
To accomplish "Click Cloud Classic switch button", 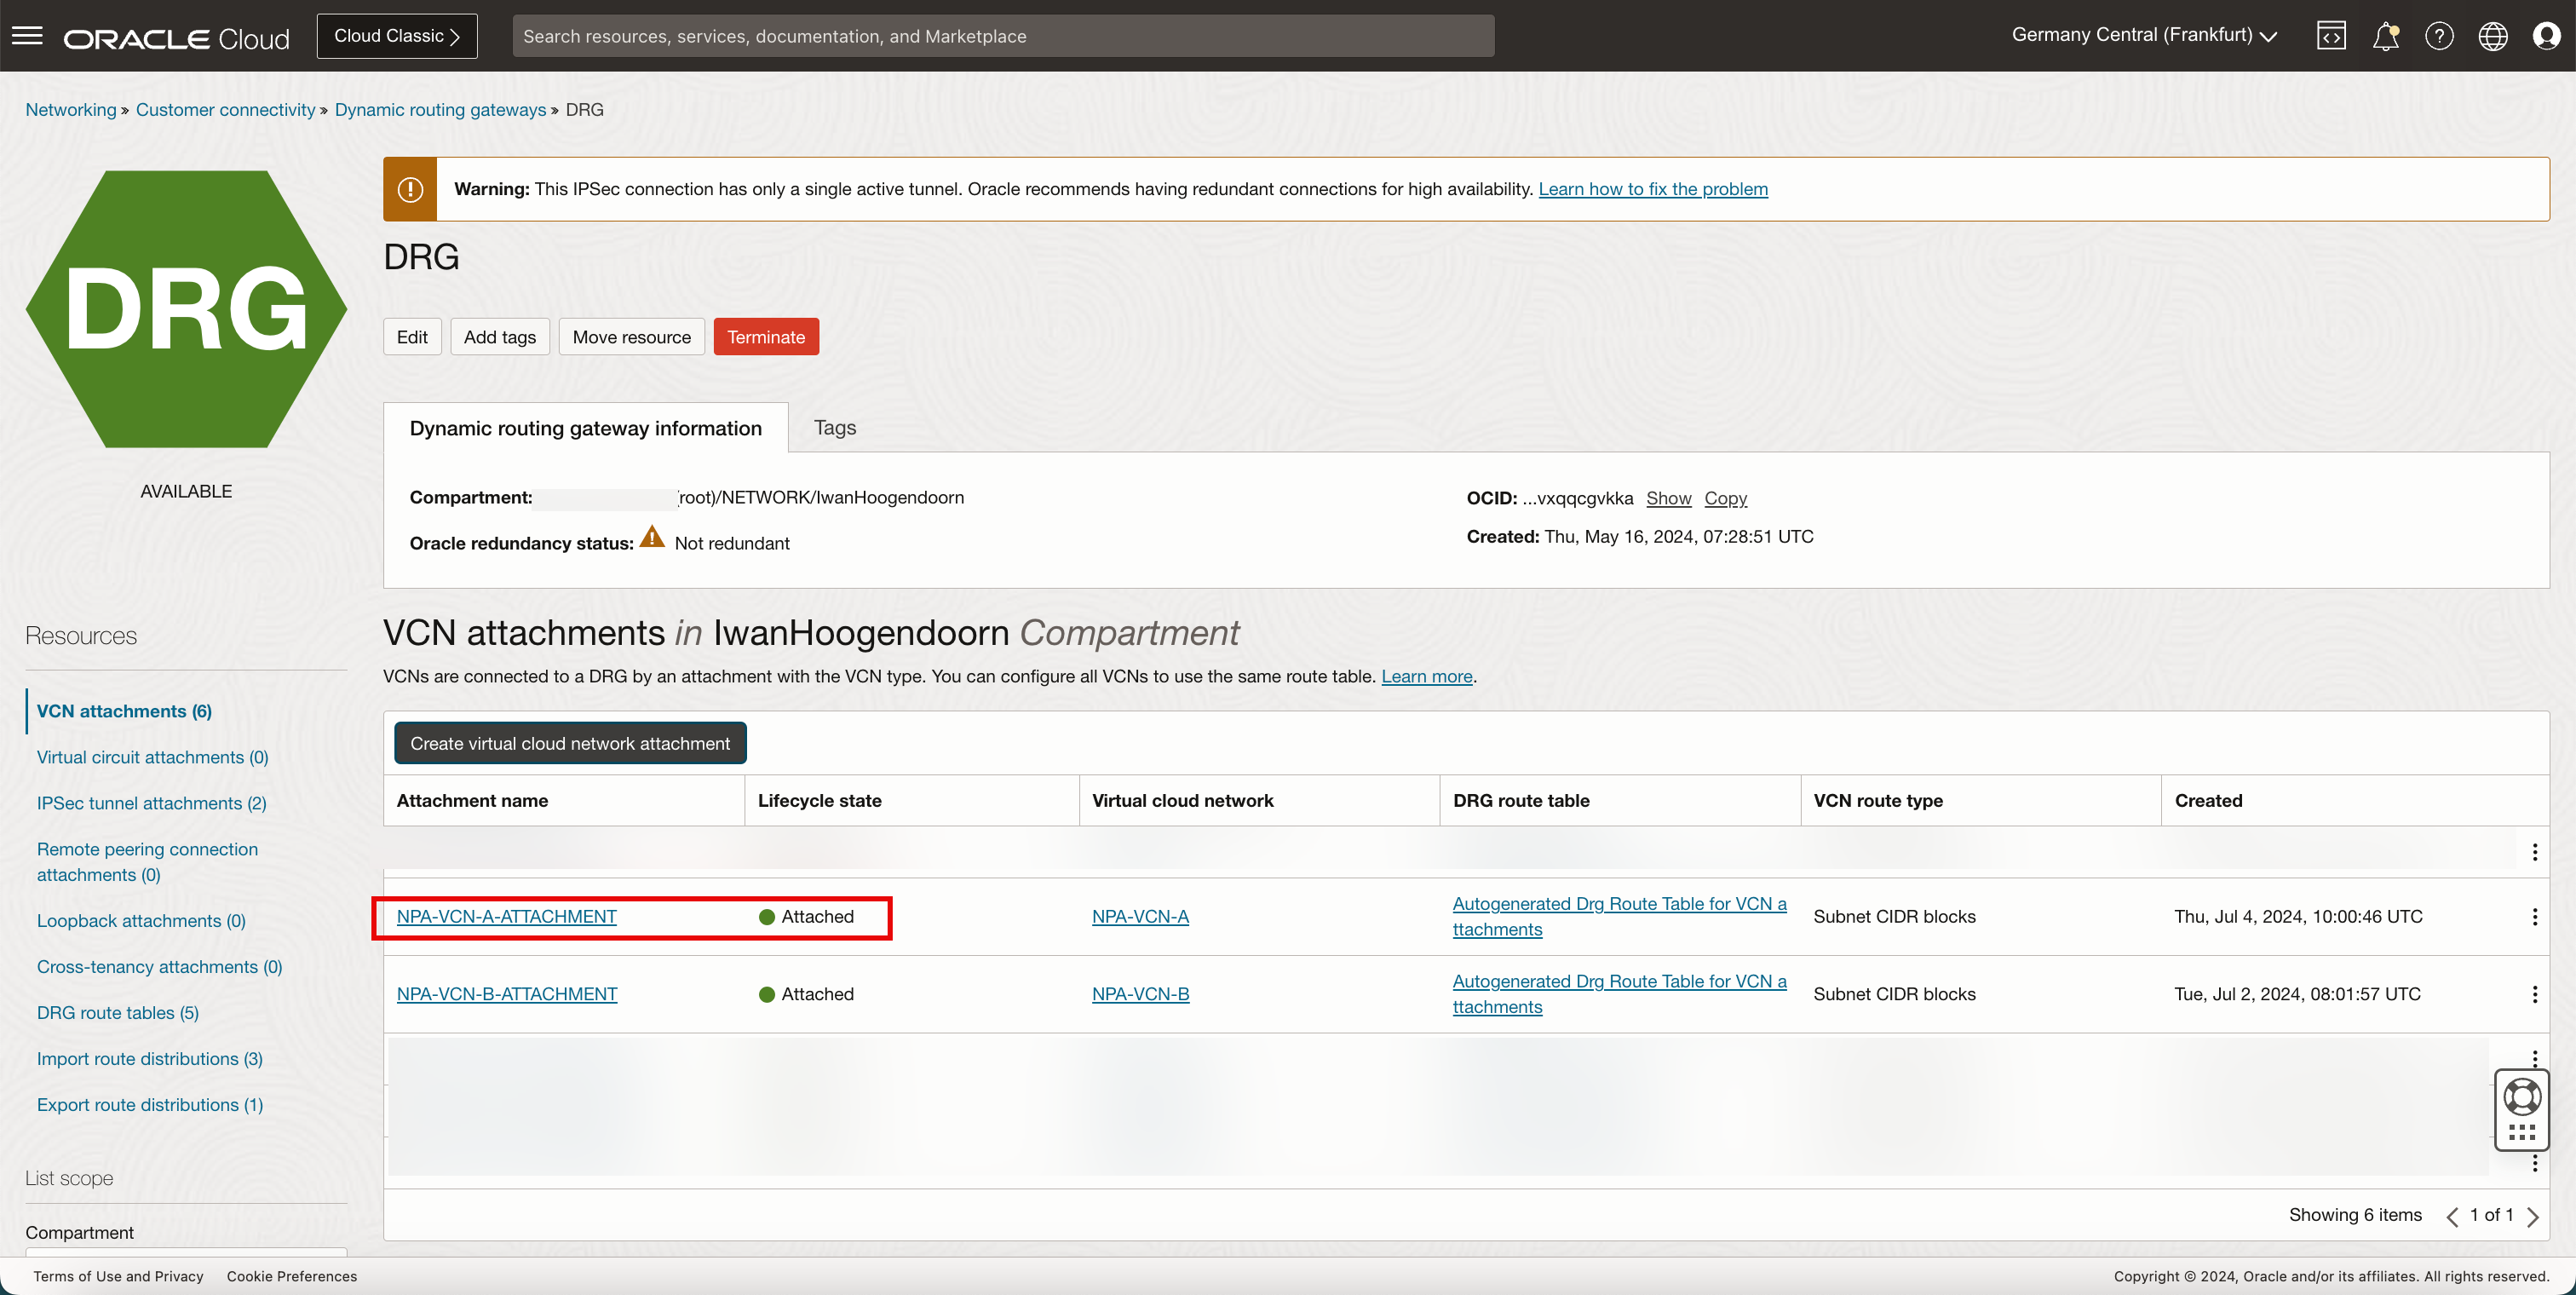I will click(396, 36).
